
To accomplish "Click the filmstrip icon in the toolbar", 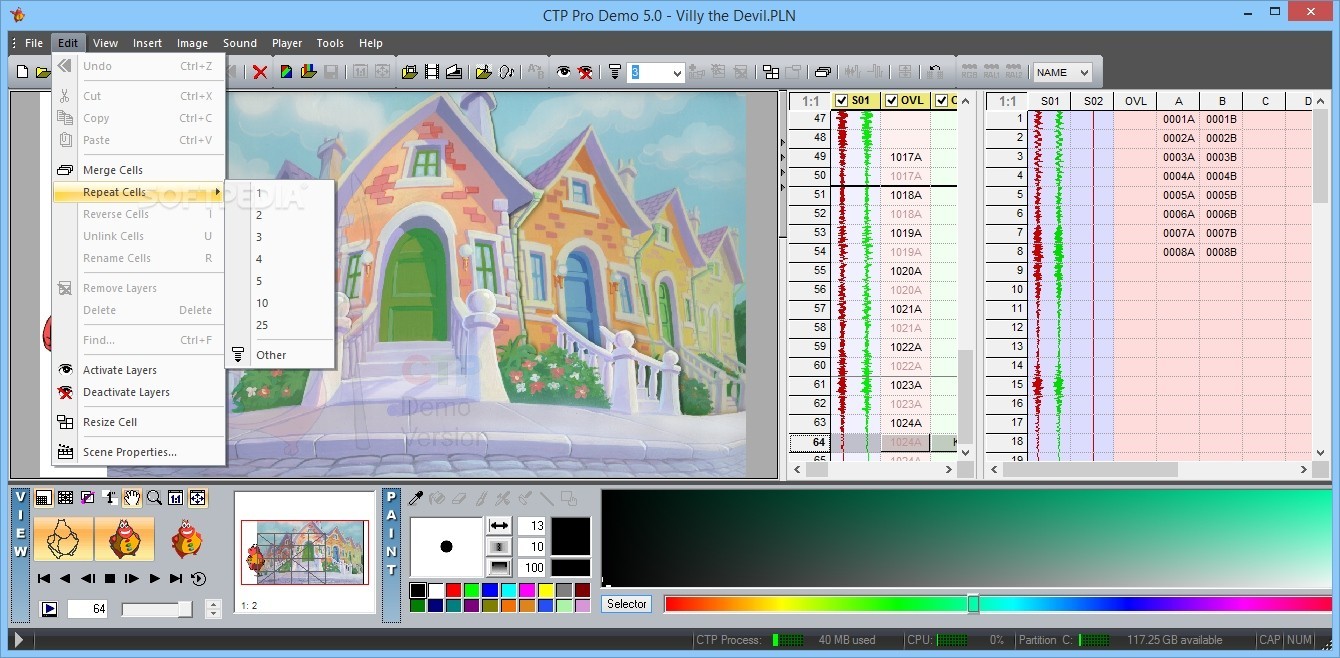I will tap(432, 72).
